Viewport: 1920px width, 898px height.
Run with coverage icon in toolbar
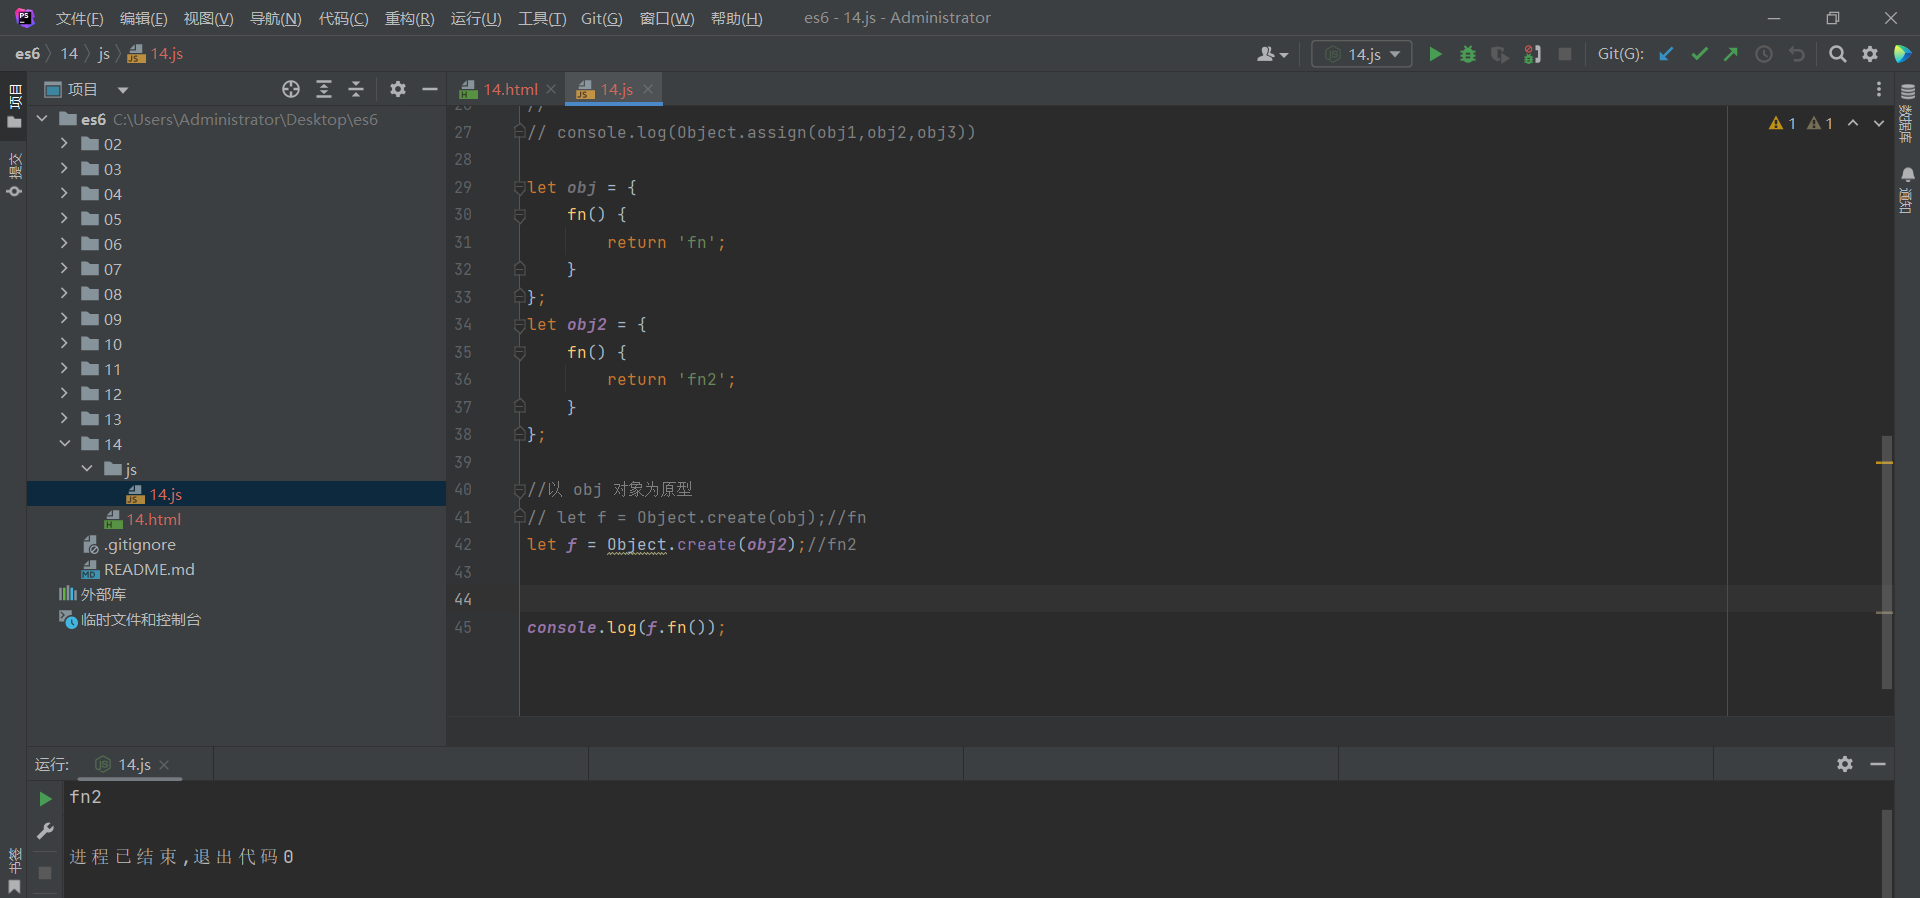(x=1500, y=54)
